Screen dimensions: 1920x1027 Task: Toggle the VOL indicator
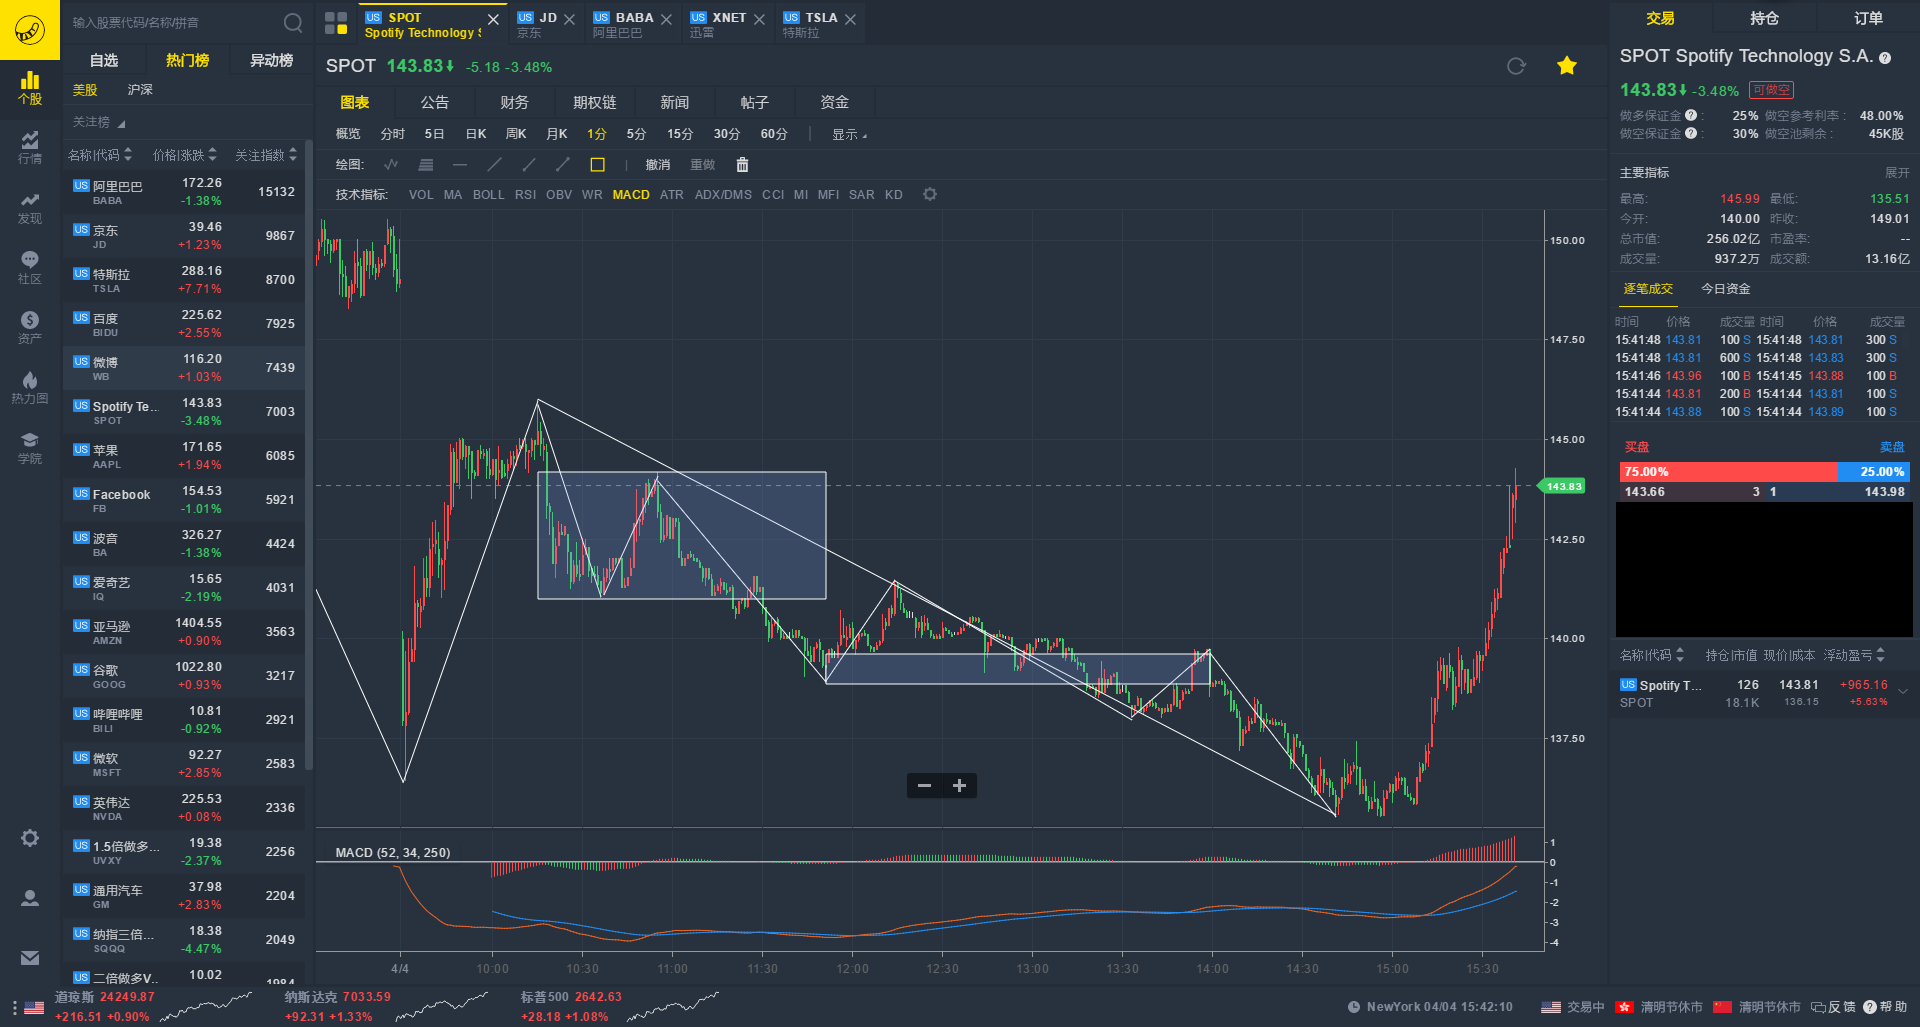421,195
